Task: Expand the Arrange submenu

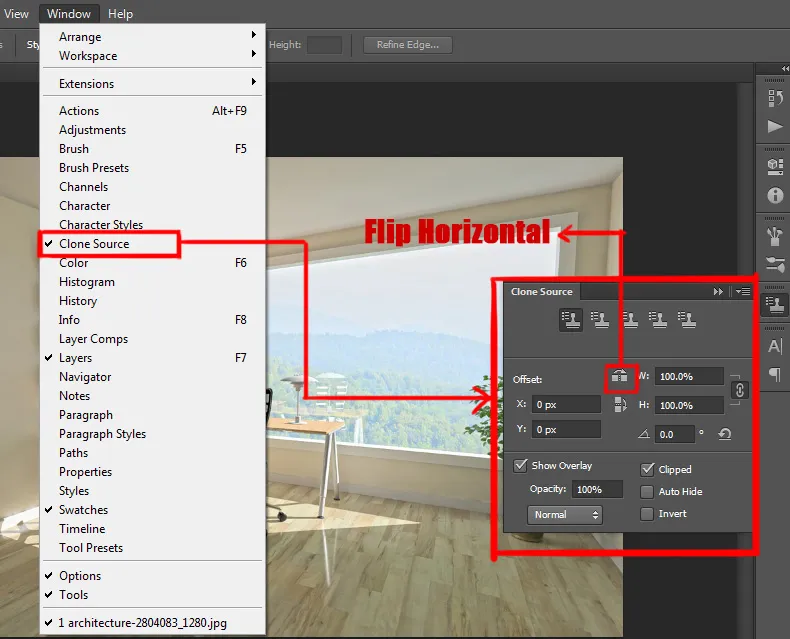Action: [153, 37]
